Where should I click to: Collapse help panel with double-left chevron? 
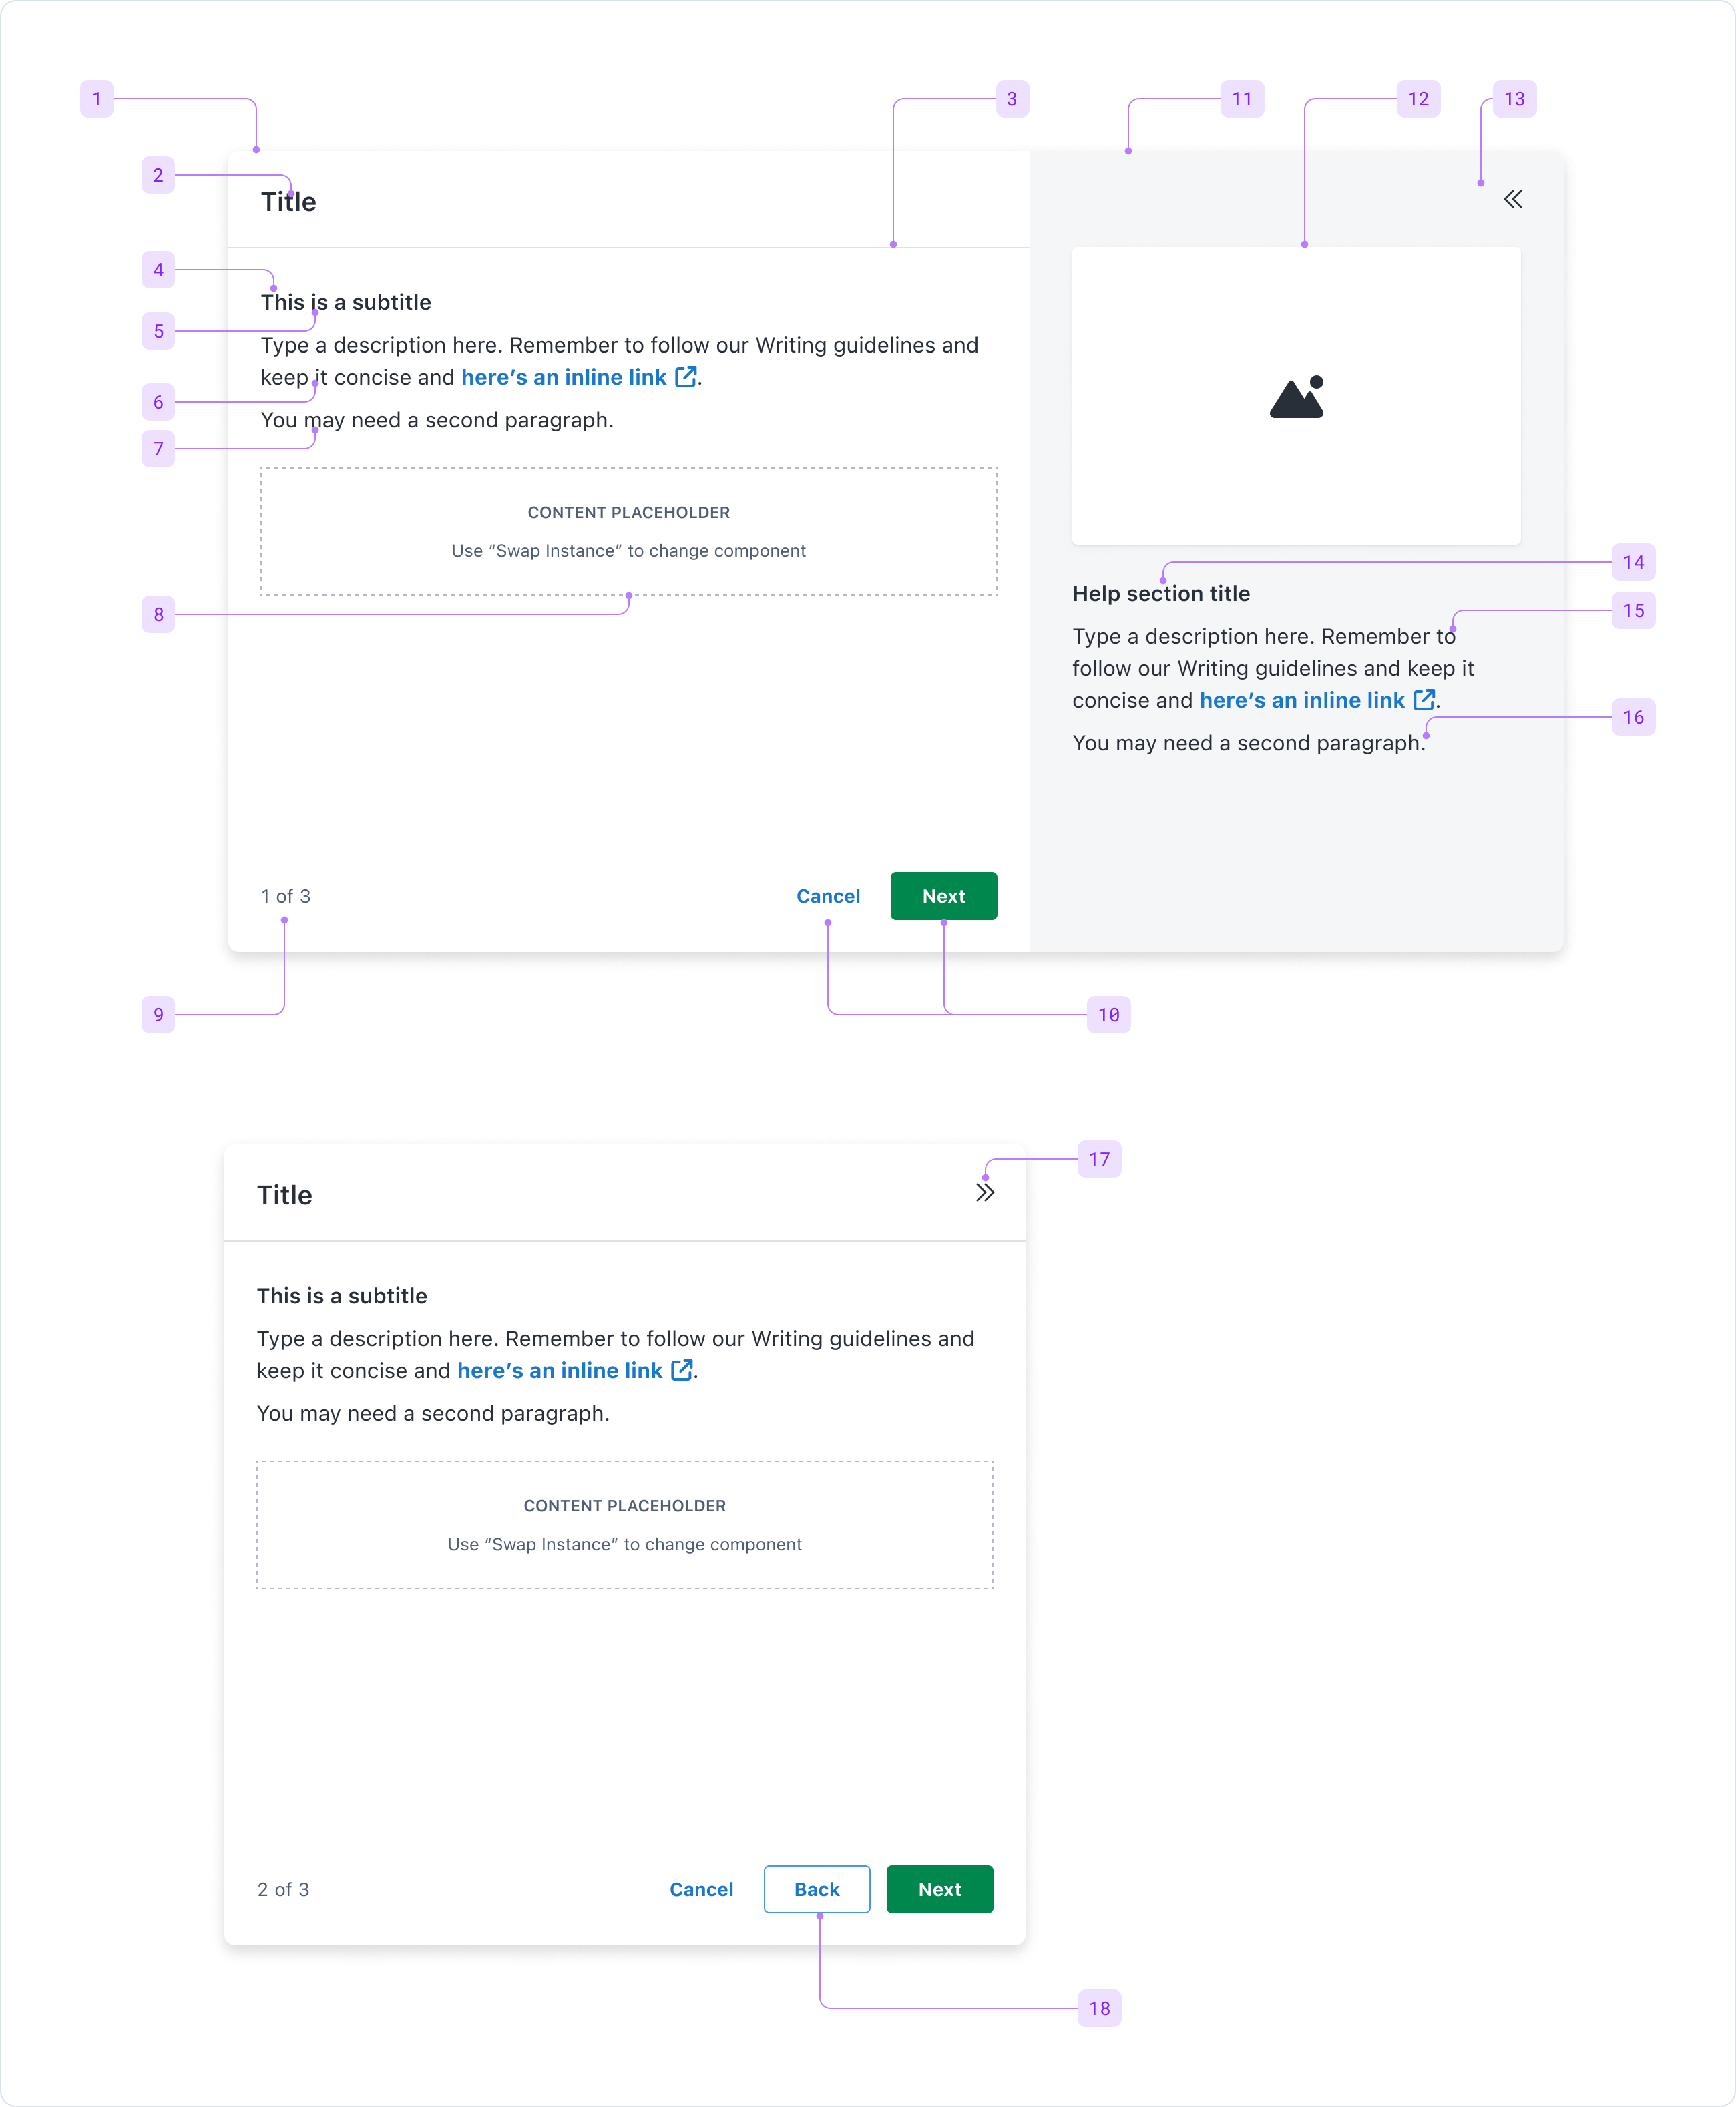coord(1513,199)
